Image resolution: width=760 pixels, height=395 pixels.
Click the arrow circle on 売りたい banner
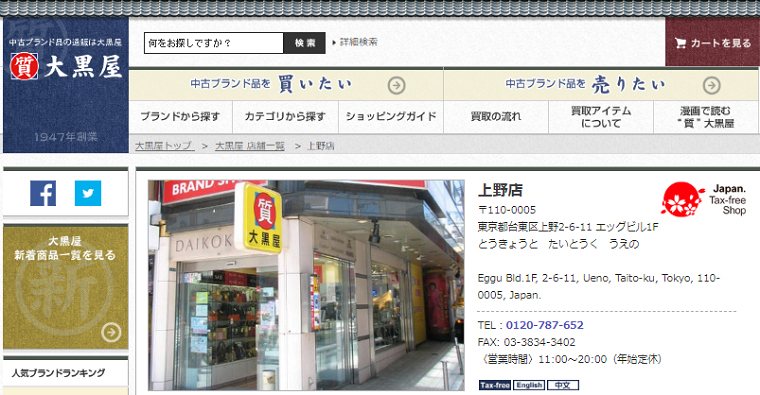click(x=712, y=86)
